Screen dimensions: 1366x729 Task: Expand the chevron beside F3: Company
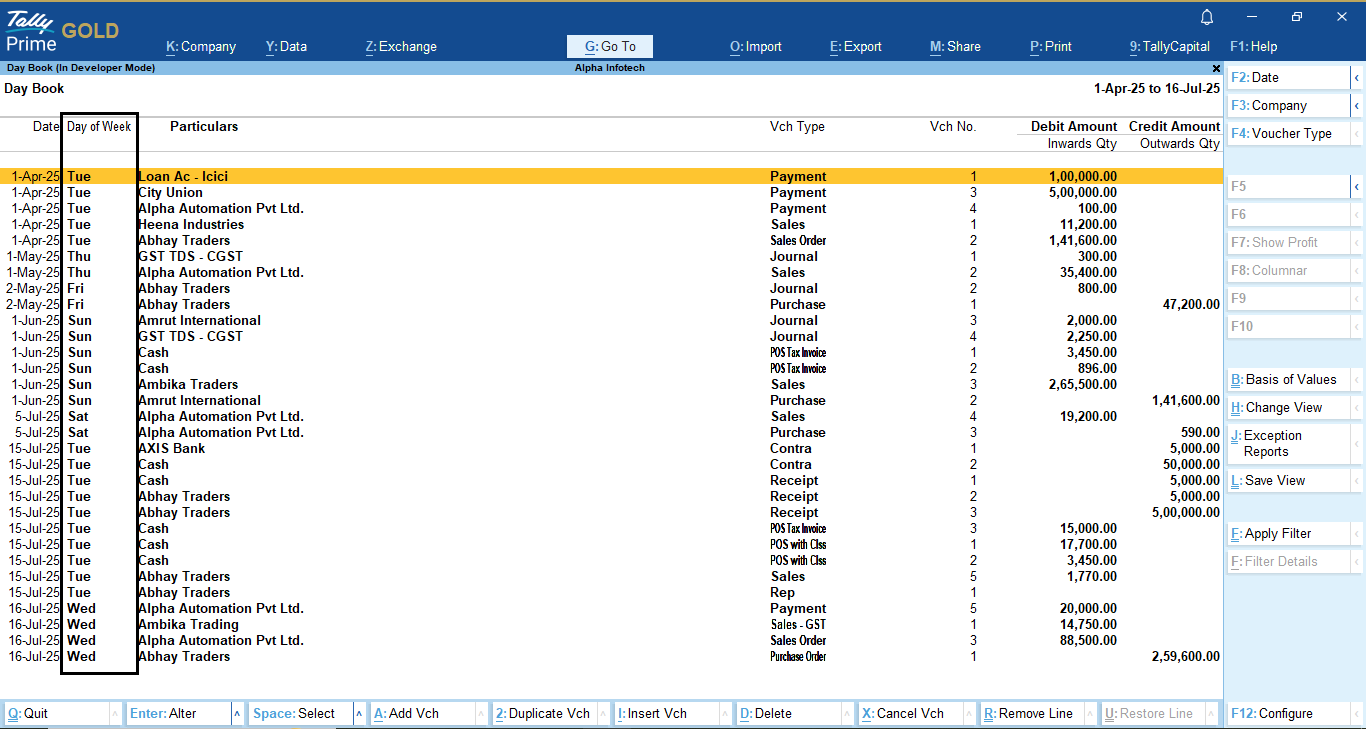pos(1356,106)
